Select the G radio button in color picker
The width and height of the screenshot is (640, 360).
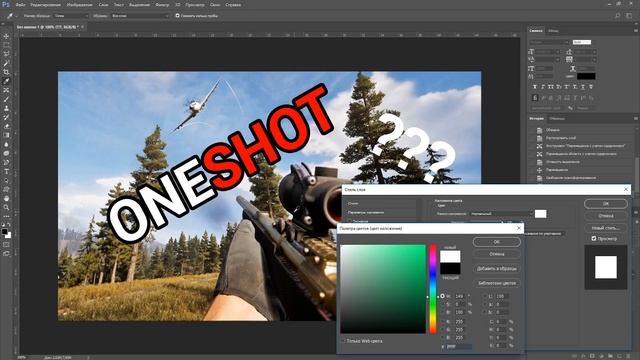(442, 330)
